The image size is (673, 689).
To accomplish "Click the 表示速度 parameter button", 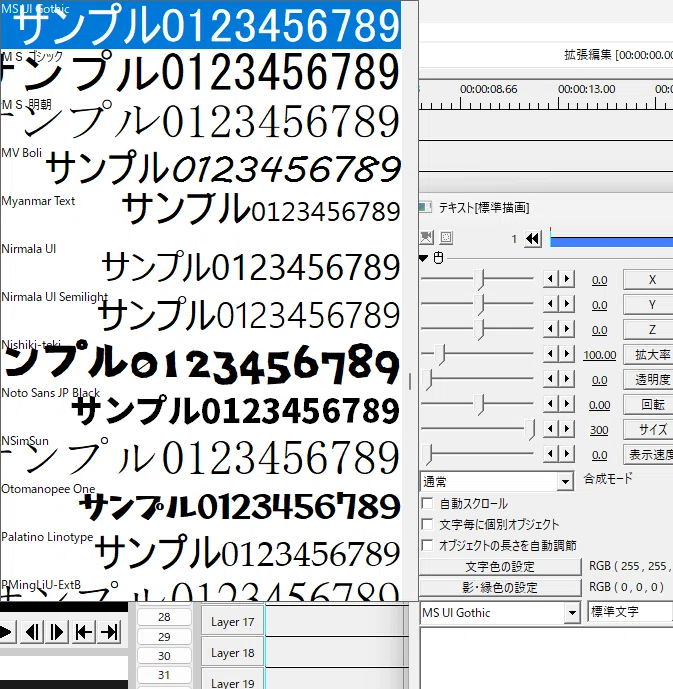I will (x=648, y=455).
